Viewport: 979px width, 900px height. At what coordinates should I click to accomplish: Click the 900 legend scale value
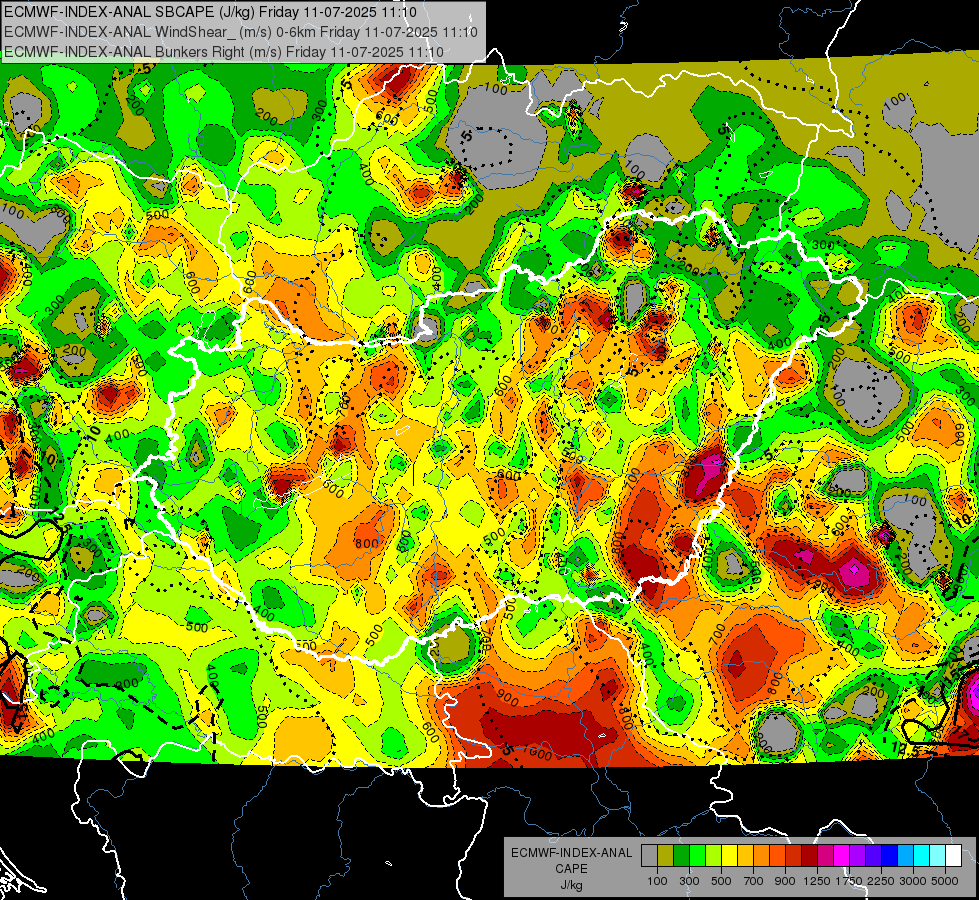tap(785, 881)
